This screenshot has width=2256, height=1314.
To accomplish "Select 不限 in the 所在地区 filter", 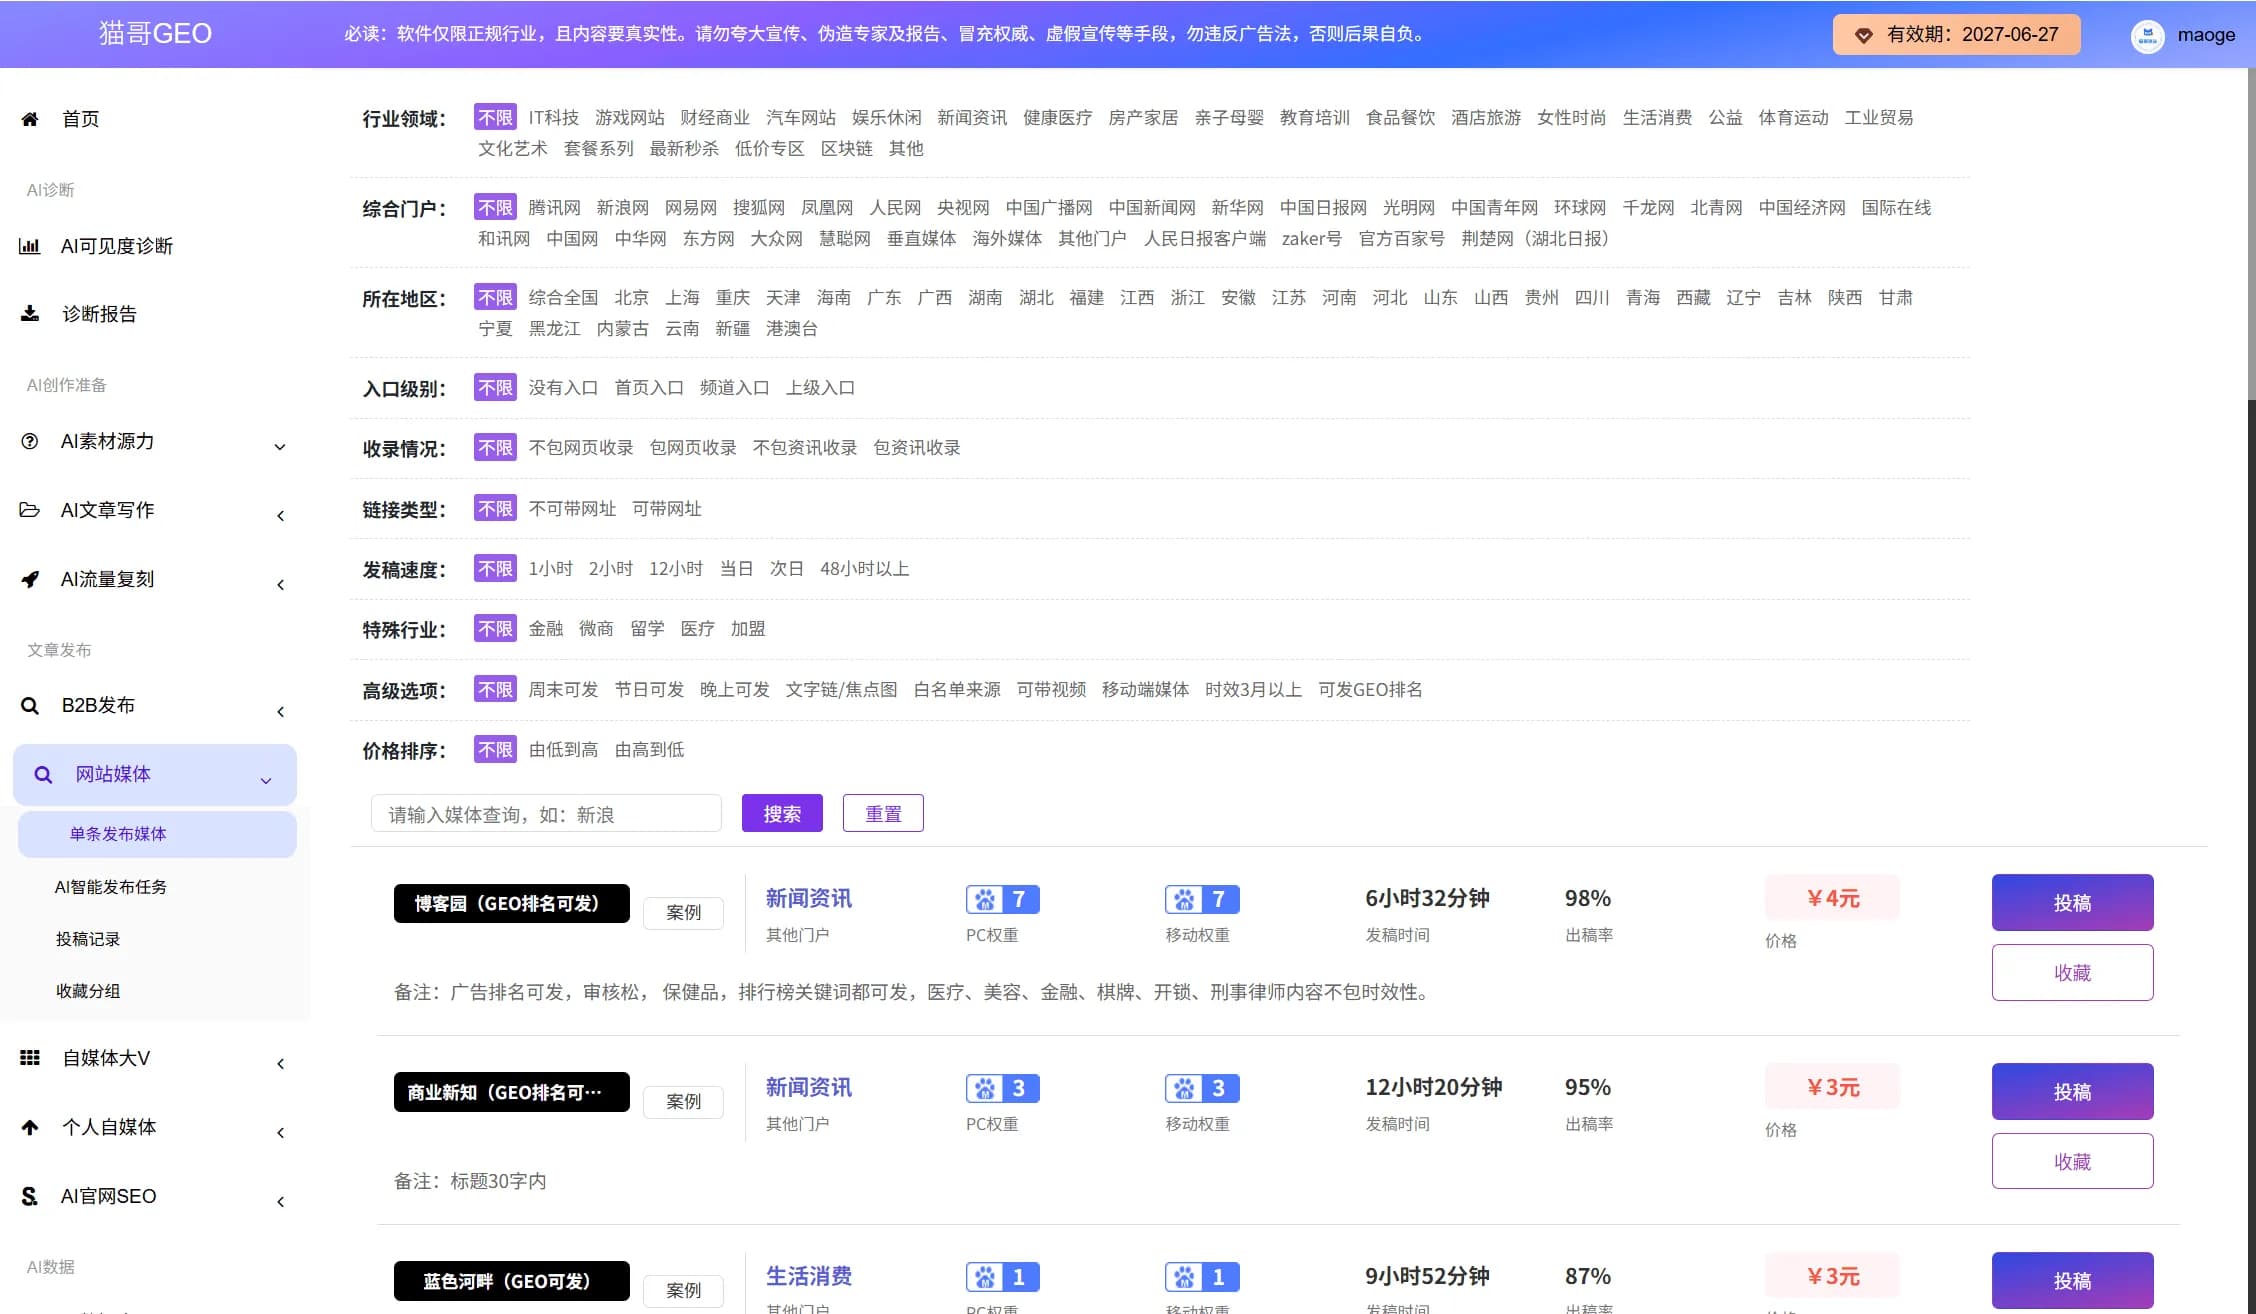I will tap(495, 298).
